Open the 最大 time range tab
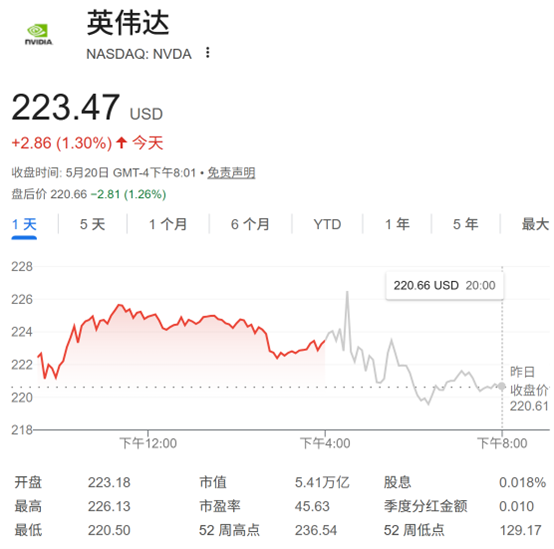This screenshot has width=554, height=549. (x=535, y=224)
